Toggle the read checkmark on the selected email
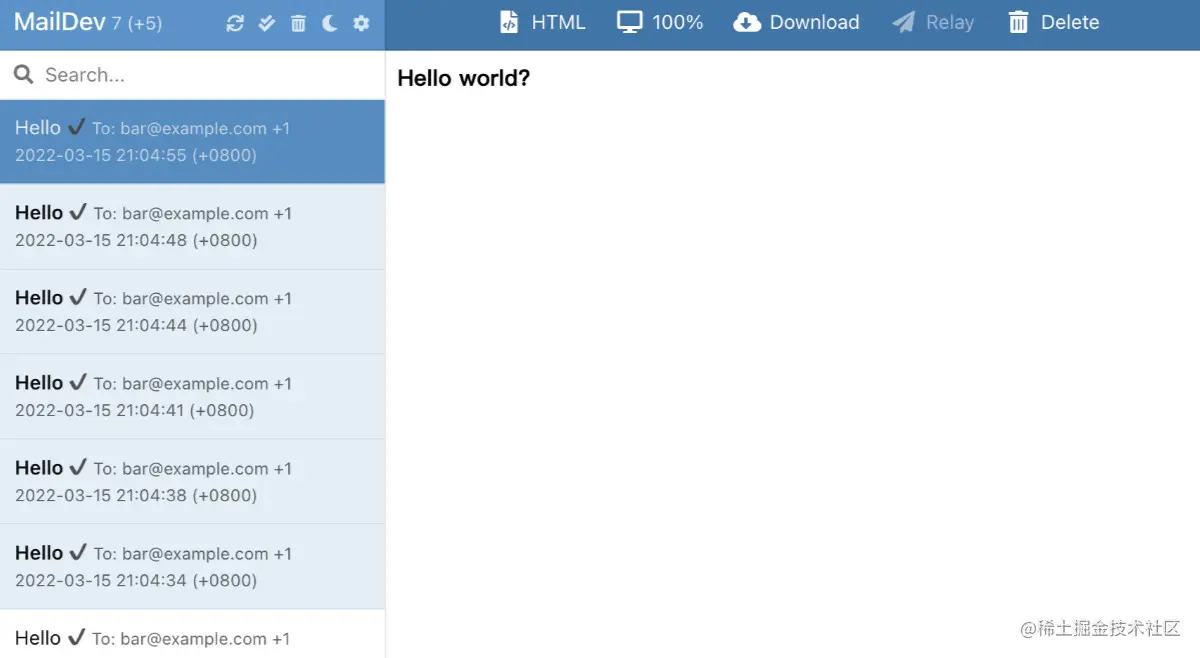1200x658 pixels. click(x=75, y=127)
